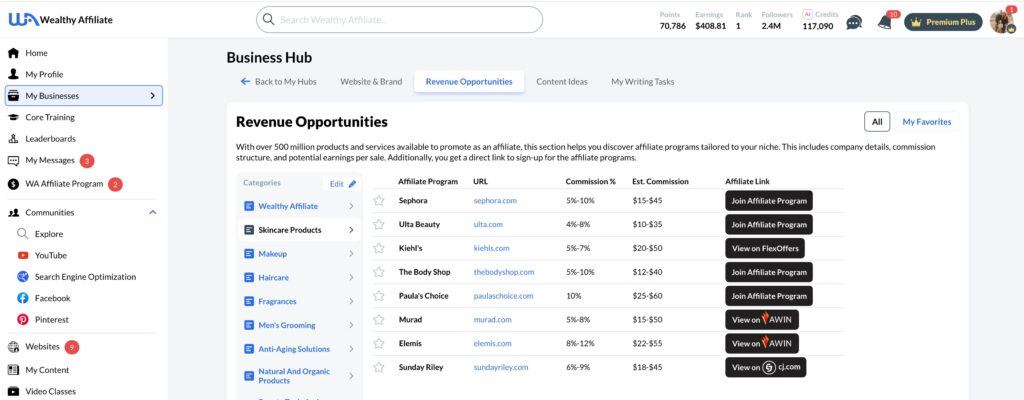Click the user profile avatar
The image size is (1024, 400).
(1002, 22)
